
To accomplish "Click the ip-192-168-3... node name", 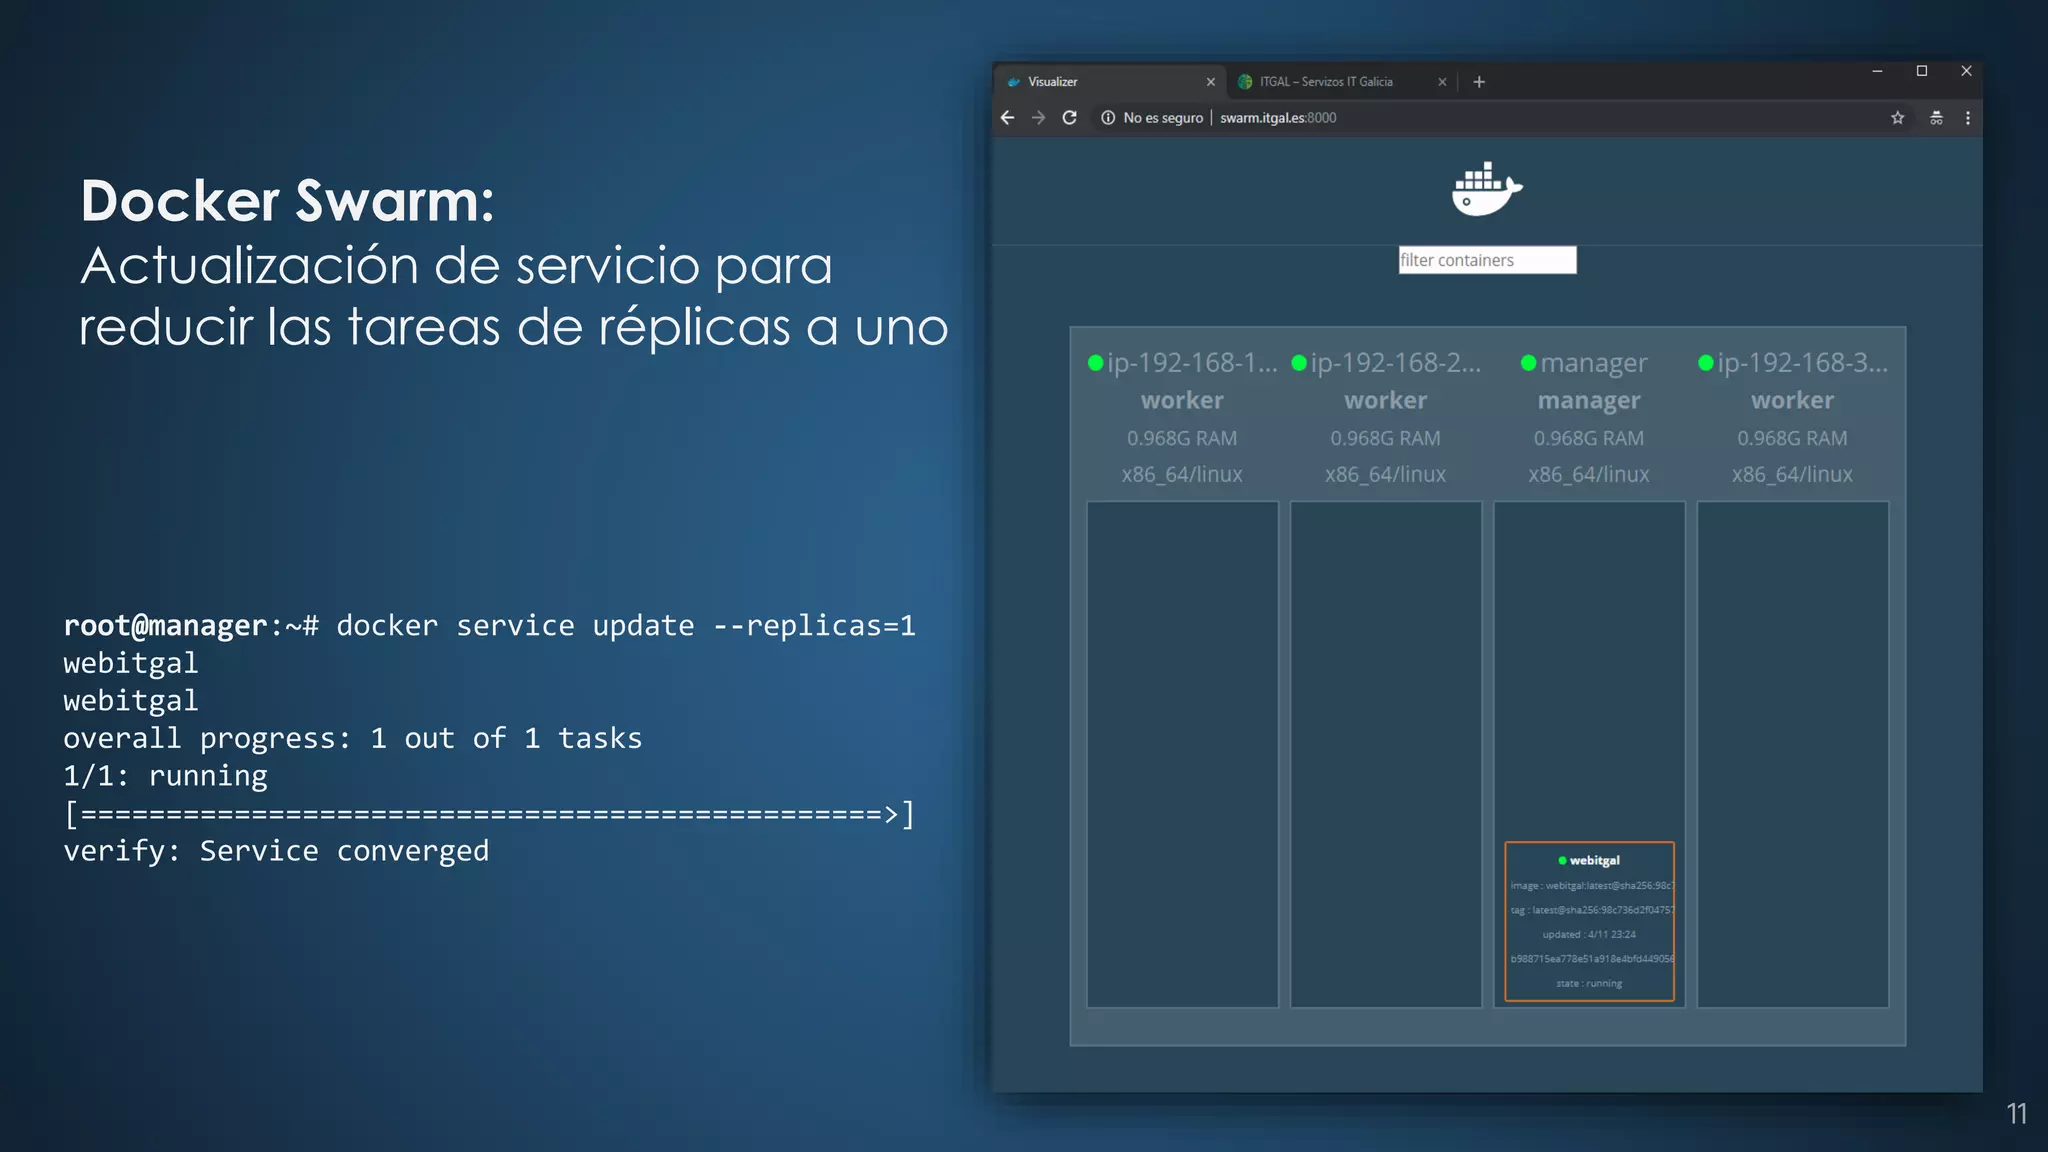I will [x=1803, y=363].
